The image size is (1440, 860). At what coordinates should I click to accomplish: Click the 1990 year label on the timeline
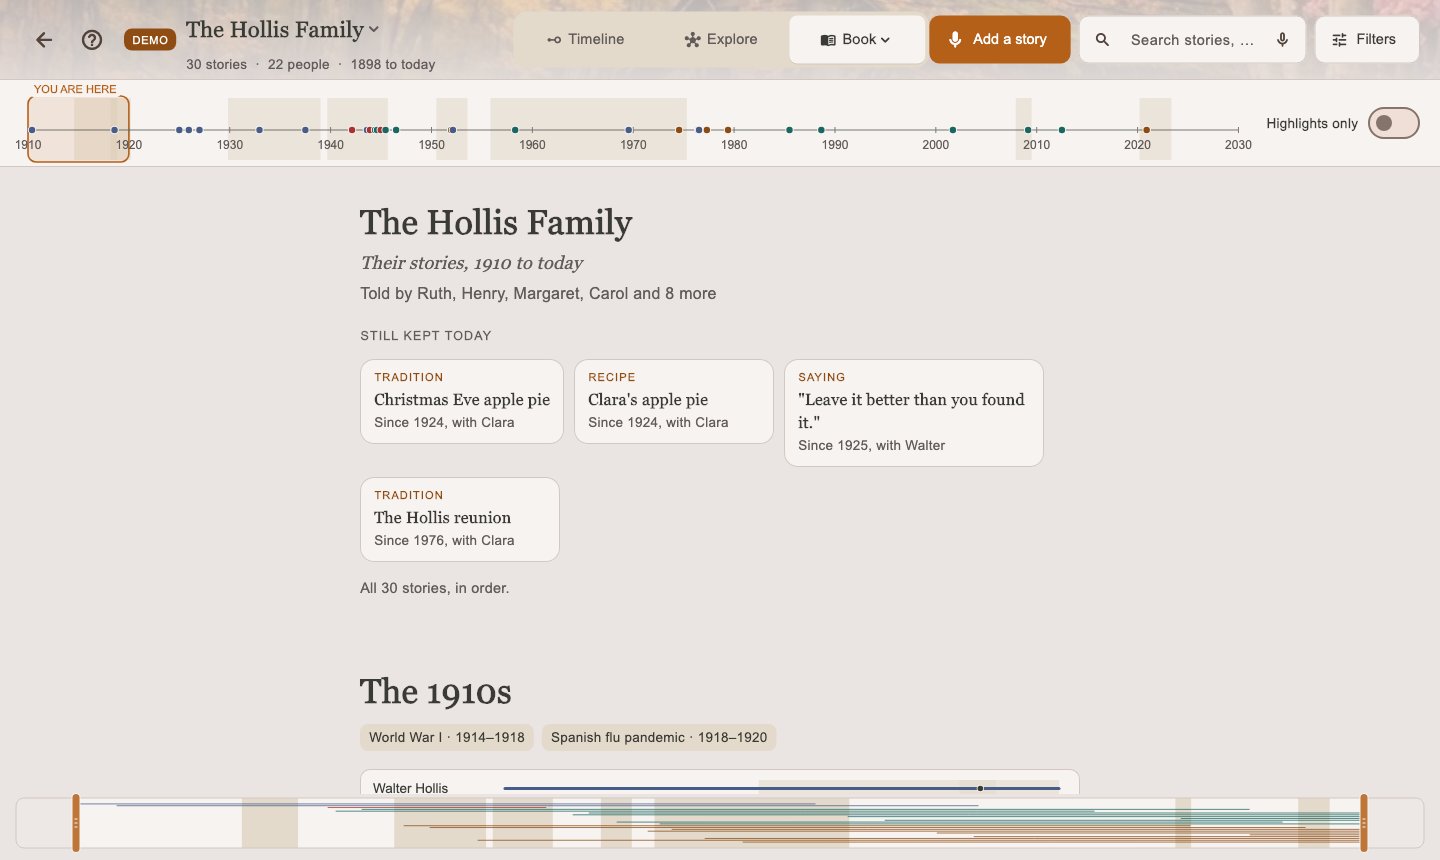point(835,145)
